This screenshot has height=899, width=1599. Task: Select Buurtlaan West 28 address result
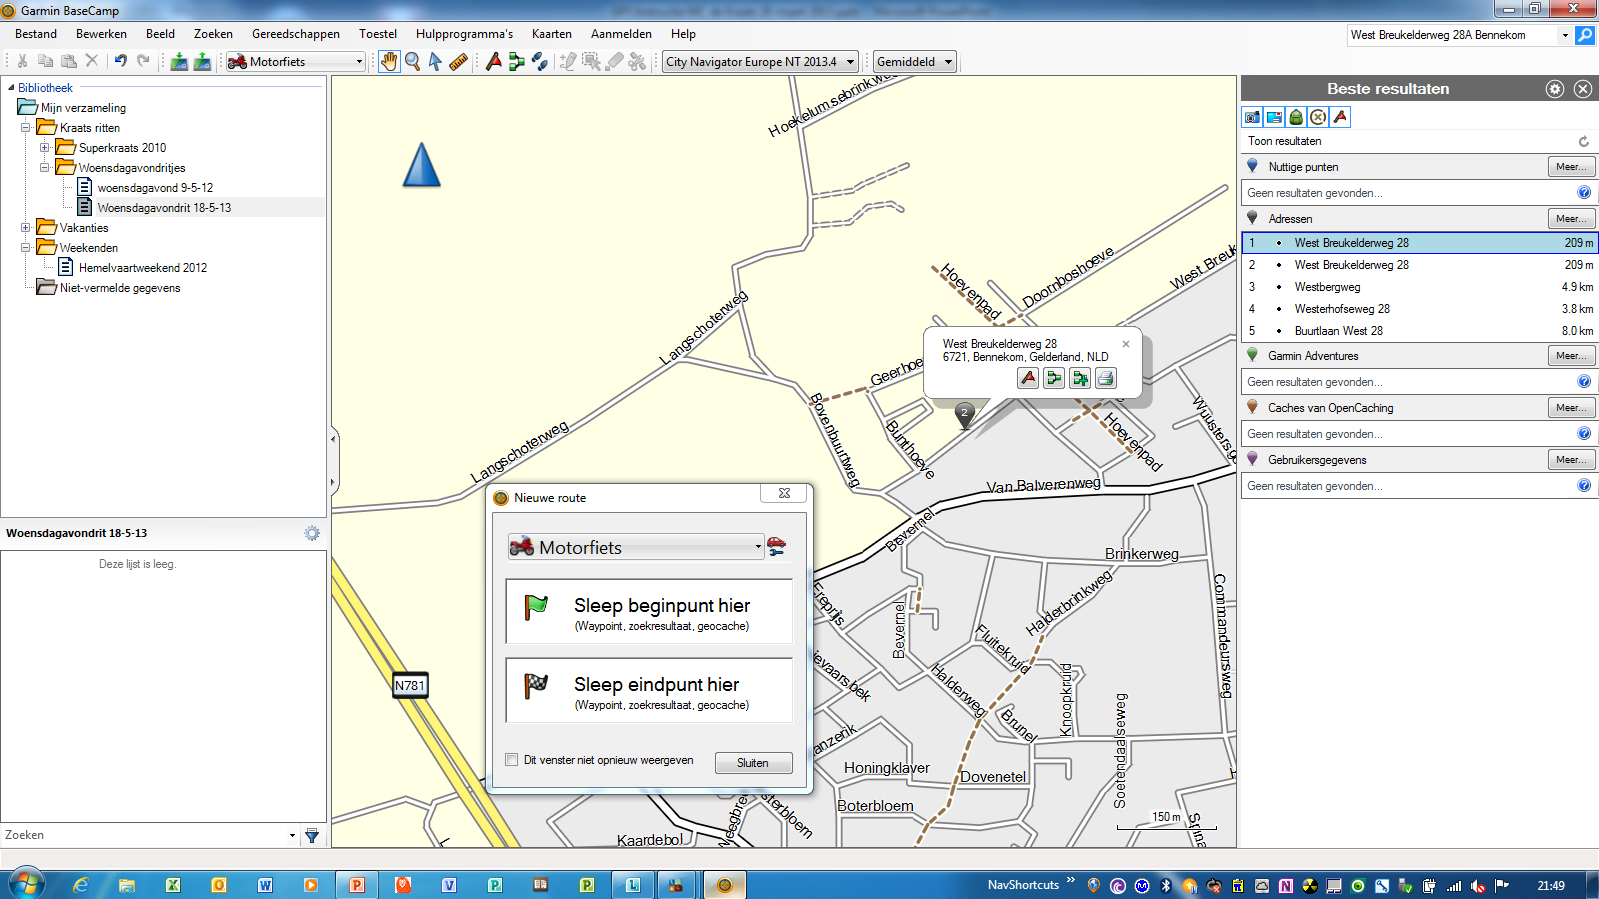coord(1419,331)
